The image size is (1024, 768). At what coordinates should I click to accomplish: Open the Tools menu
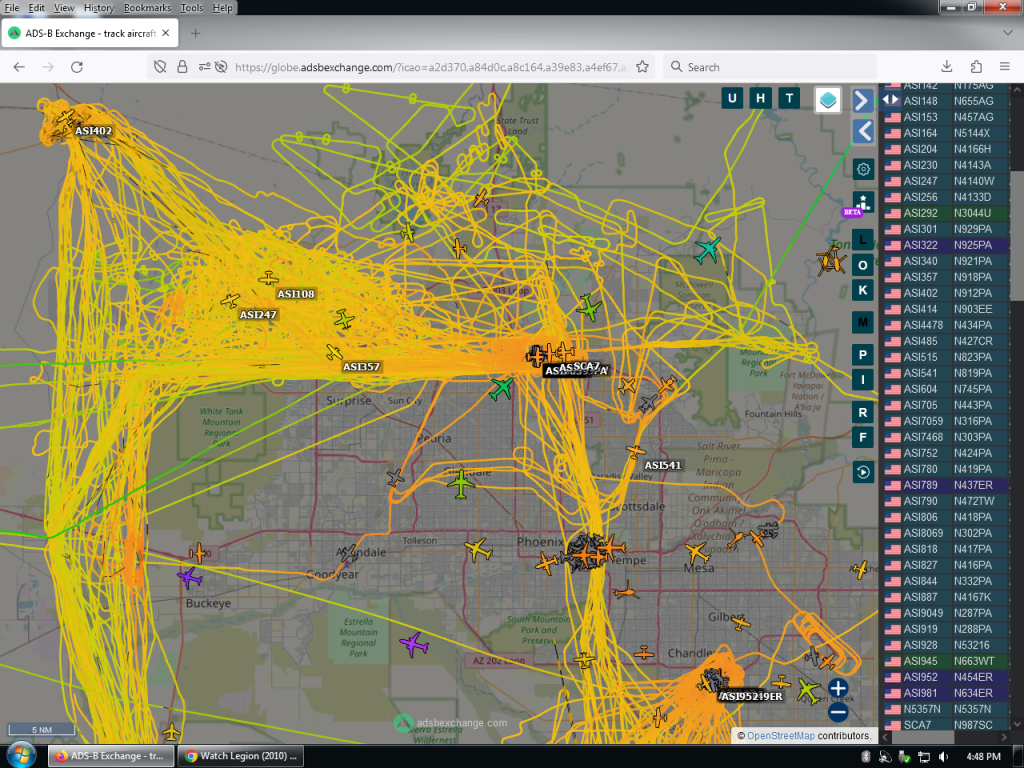[x=191, y=8]
